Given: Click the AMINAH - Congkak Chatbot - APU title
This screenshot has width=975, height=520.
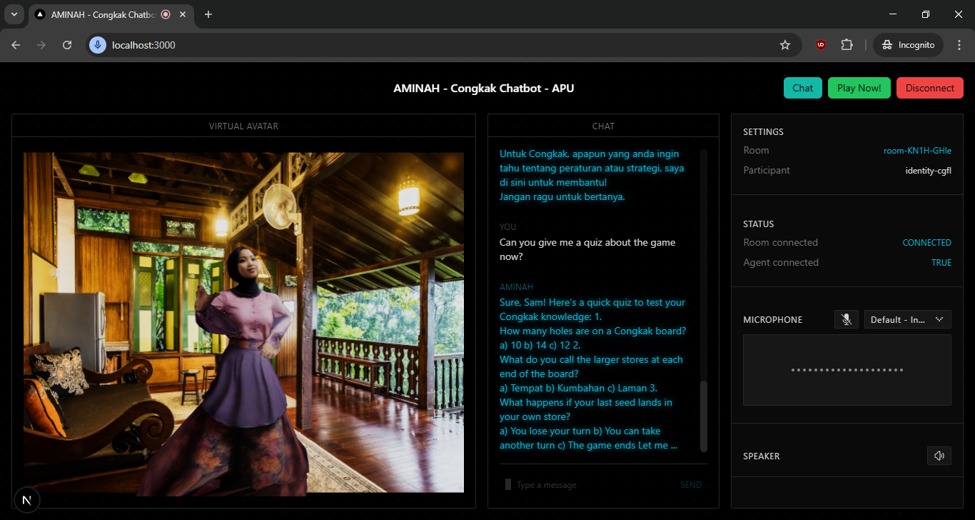Looking at the screenshot, I should 483,88.
